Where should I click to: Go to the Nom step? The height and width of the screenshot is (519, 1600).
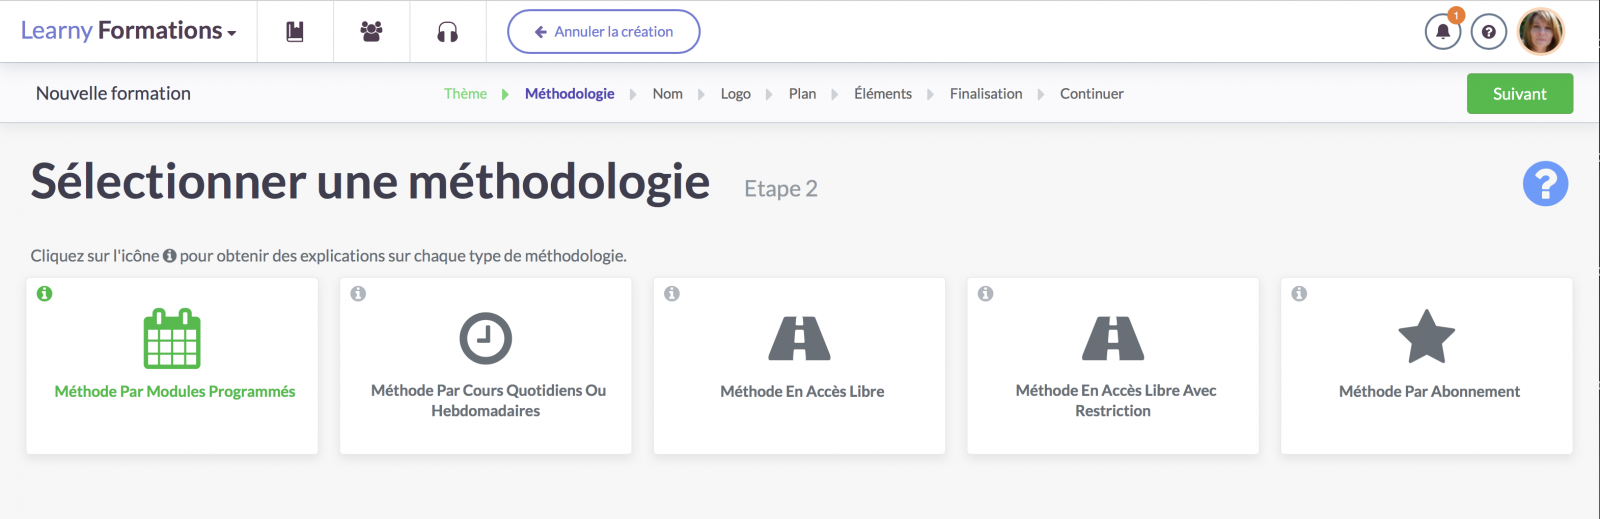(668, 94)
